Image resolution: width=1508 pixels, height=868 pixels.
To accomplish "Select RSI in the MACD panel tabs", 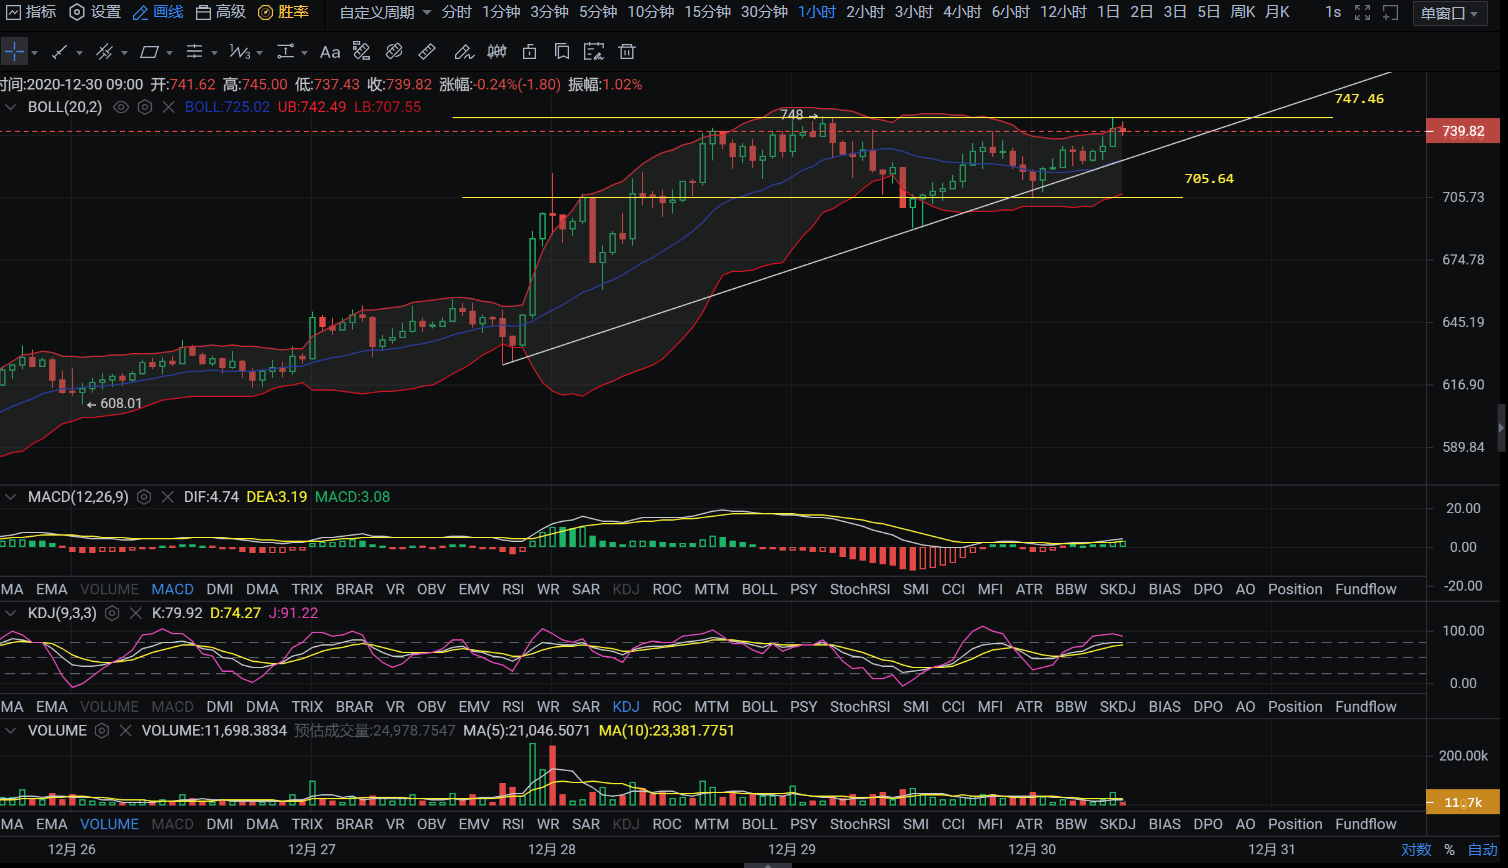I will [513, 589].
